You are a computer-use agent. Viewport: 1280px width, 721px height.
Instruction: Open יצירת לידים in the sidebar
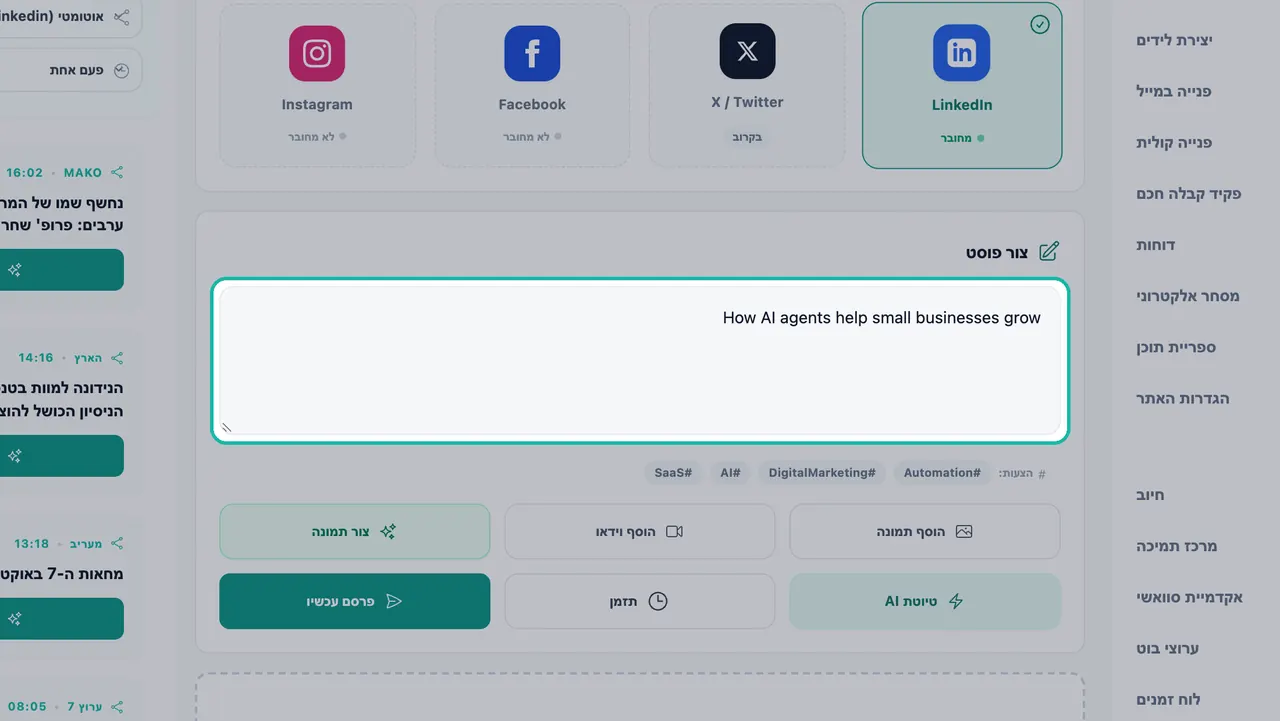1174,40
